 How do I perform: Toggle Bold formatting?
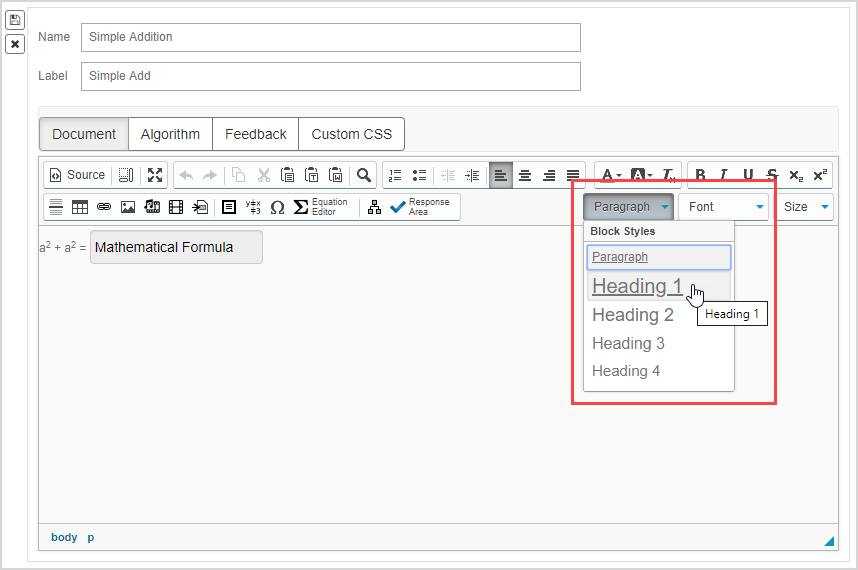[700, 175]
